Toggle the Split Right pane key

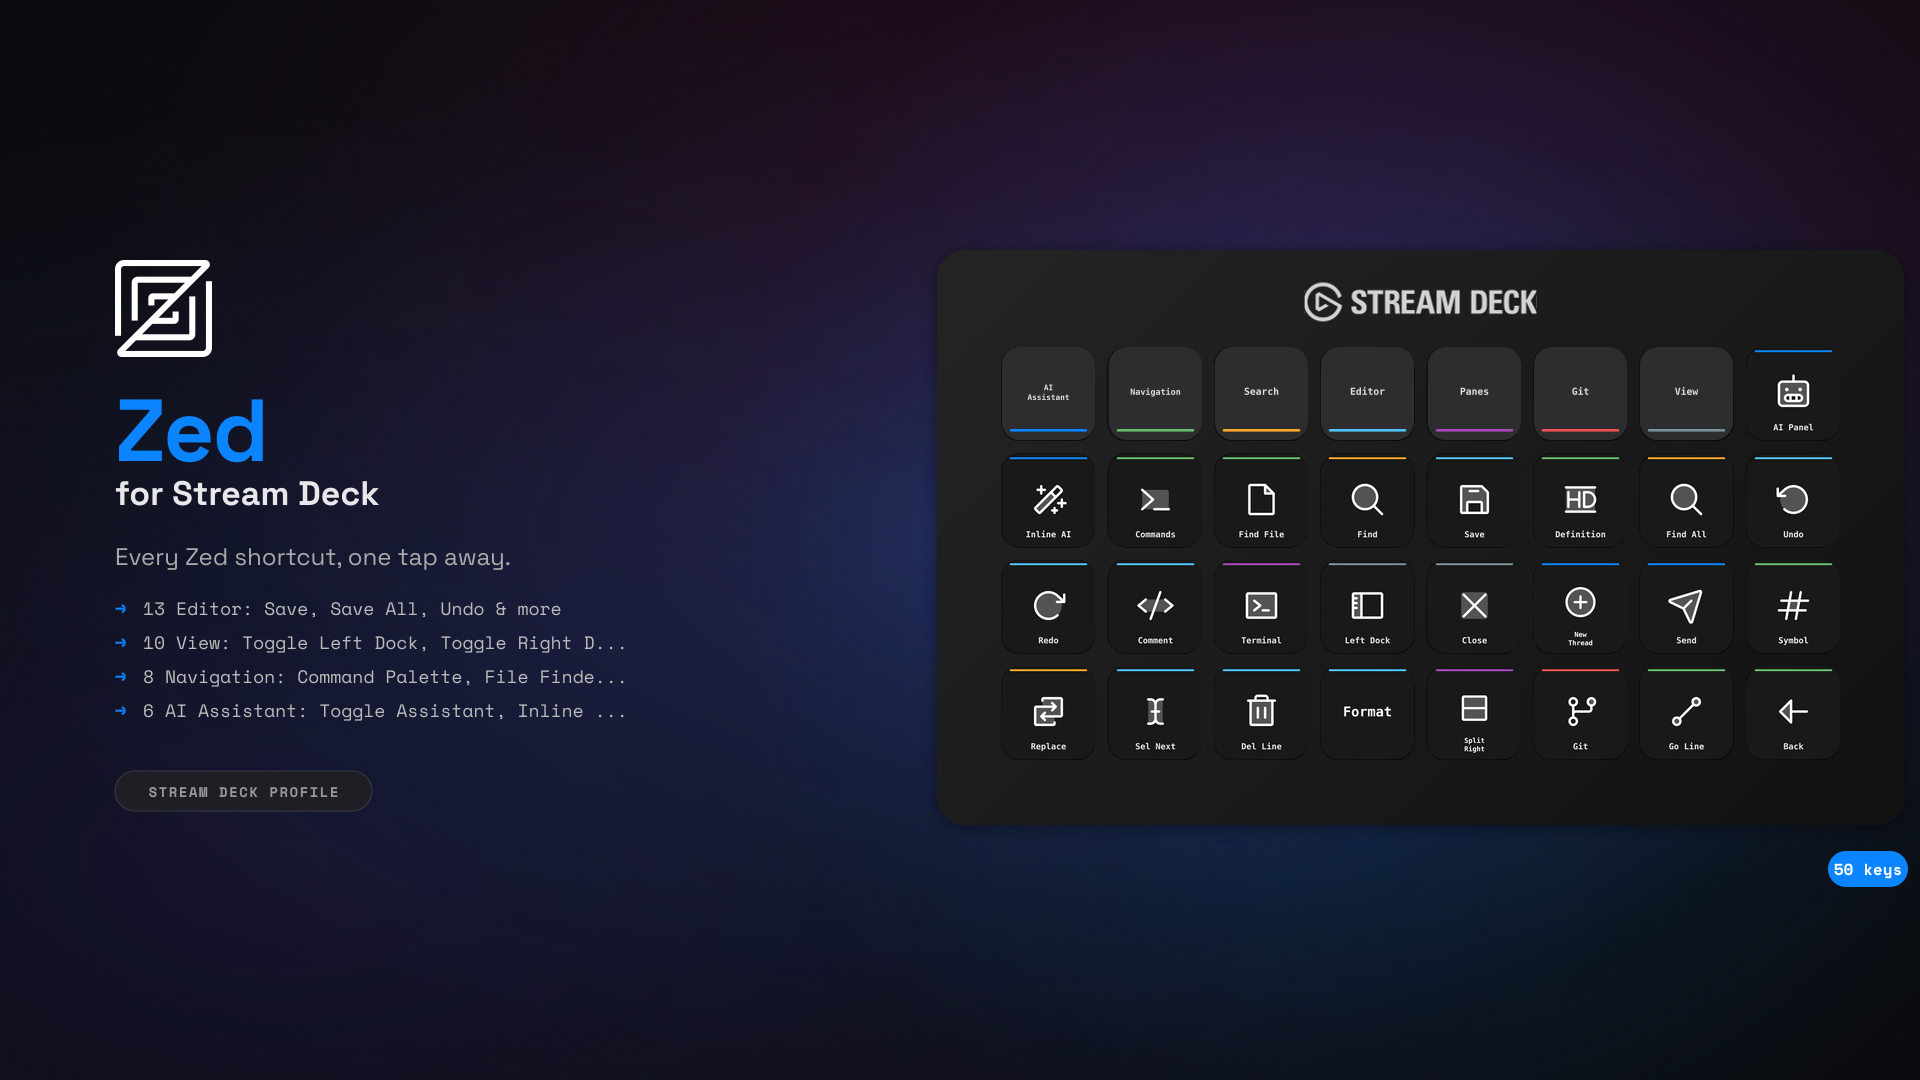pyautogui.click(x=1473, y=713)
